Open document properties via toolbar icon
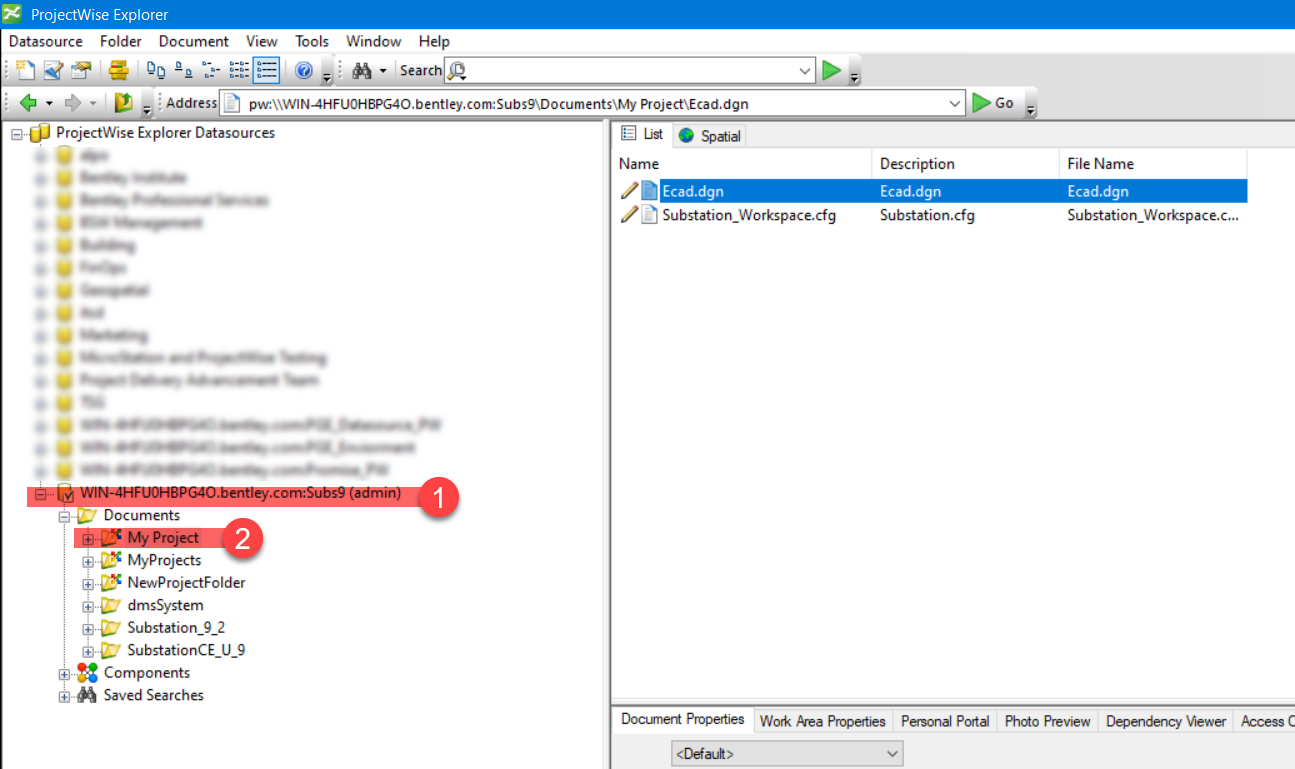Viewport: 1295px width, 769px height. 80,70
